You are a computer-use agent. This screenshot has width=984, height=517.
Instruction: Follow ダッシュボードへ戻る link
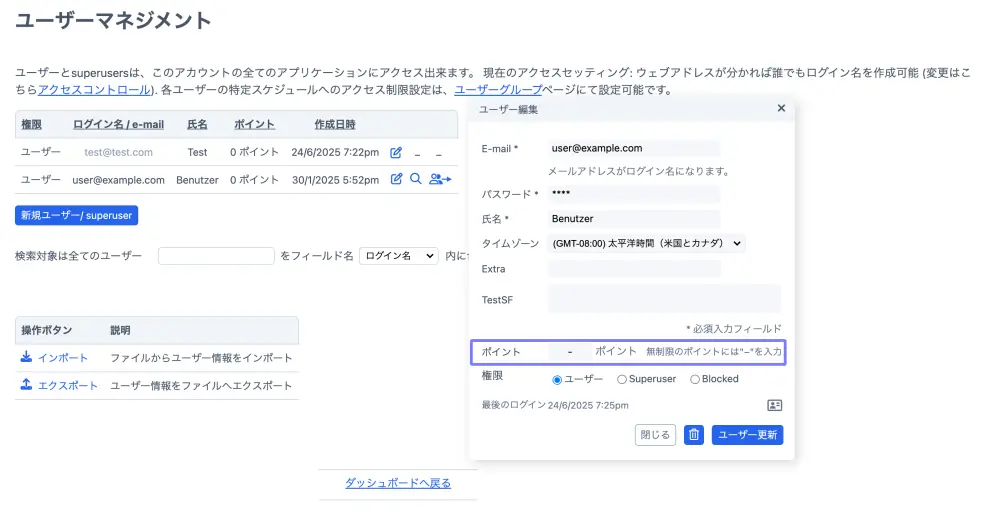coord(398,483)
